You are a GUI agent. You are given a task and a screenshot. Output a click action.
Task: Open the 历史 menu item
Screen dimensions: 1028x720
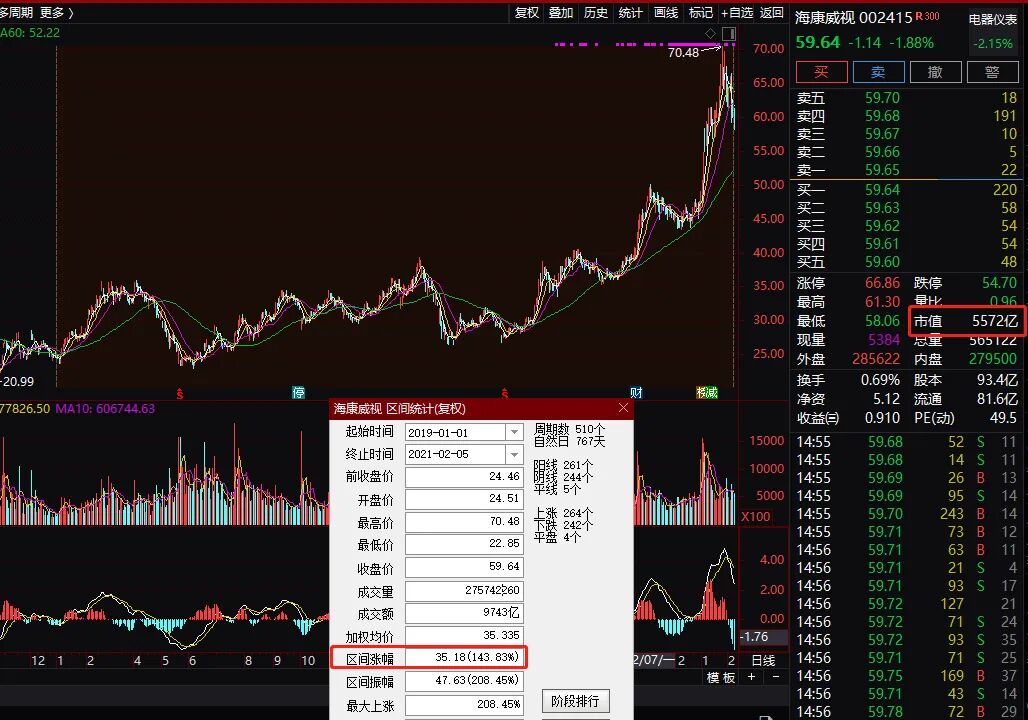(x=595, y=12)
